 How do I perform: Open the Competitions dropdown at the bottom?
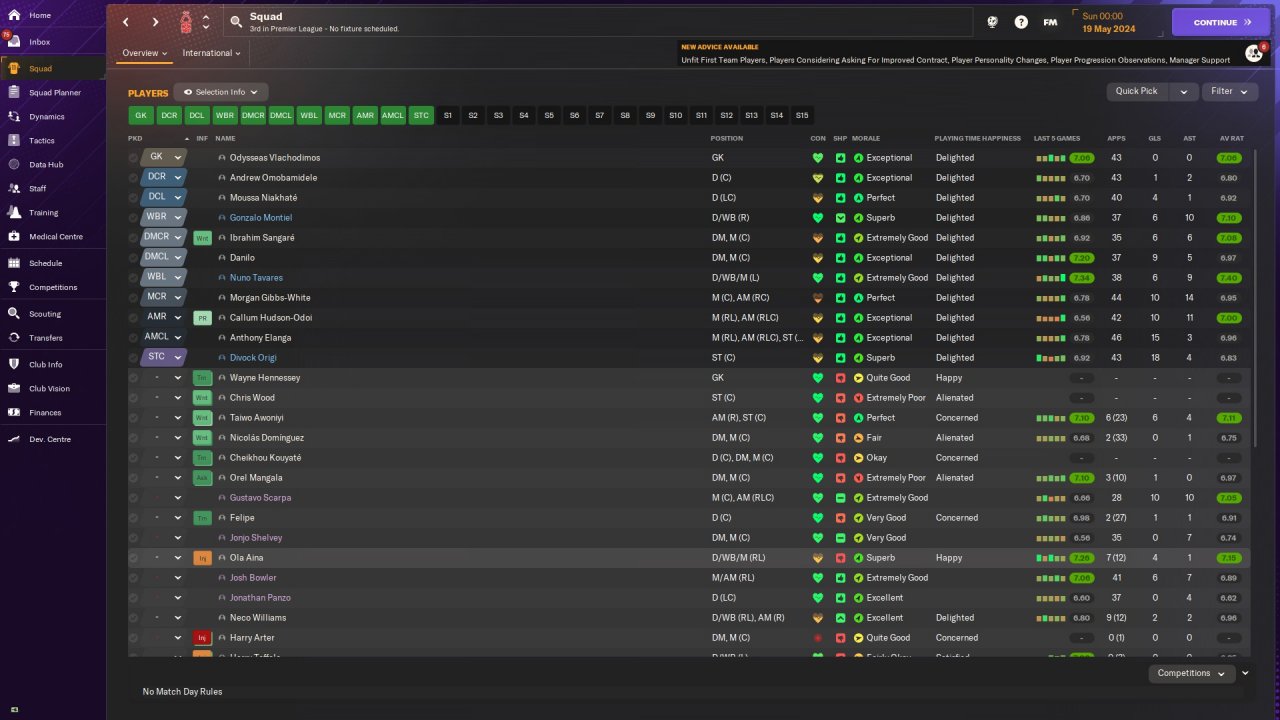tap(1190, 673)
